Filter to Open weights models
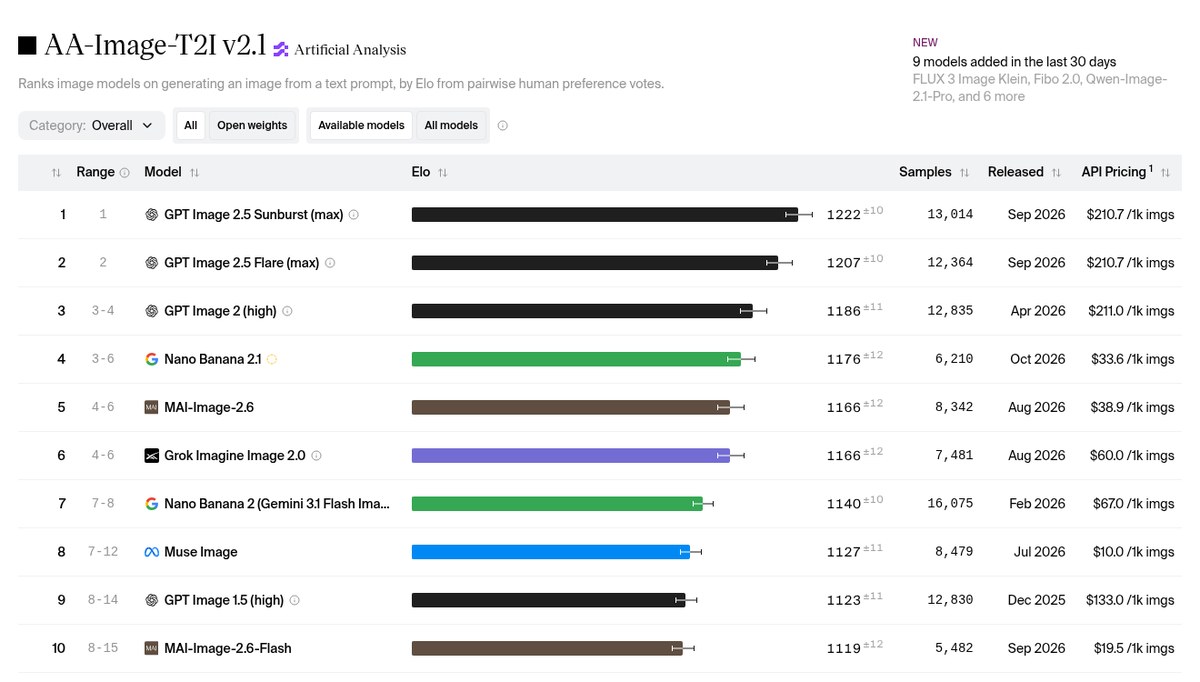Screen dimensions: 1200x682 click(252, 126)
